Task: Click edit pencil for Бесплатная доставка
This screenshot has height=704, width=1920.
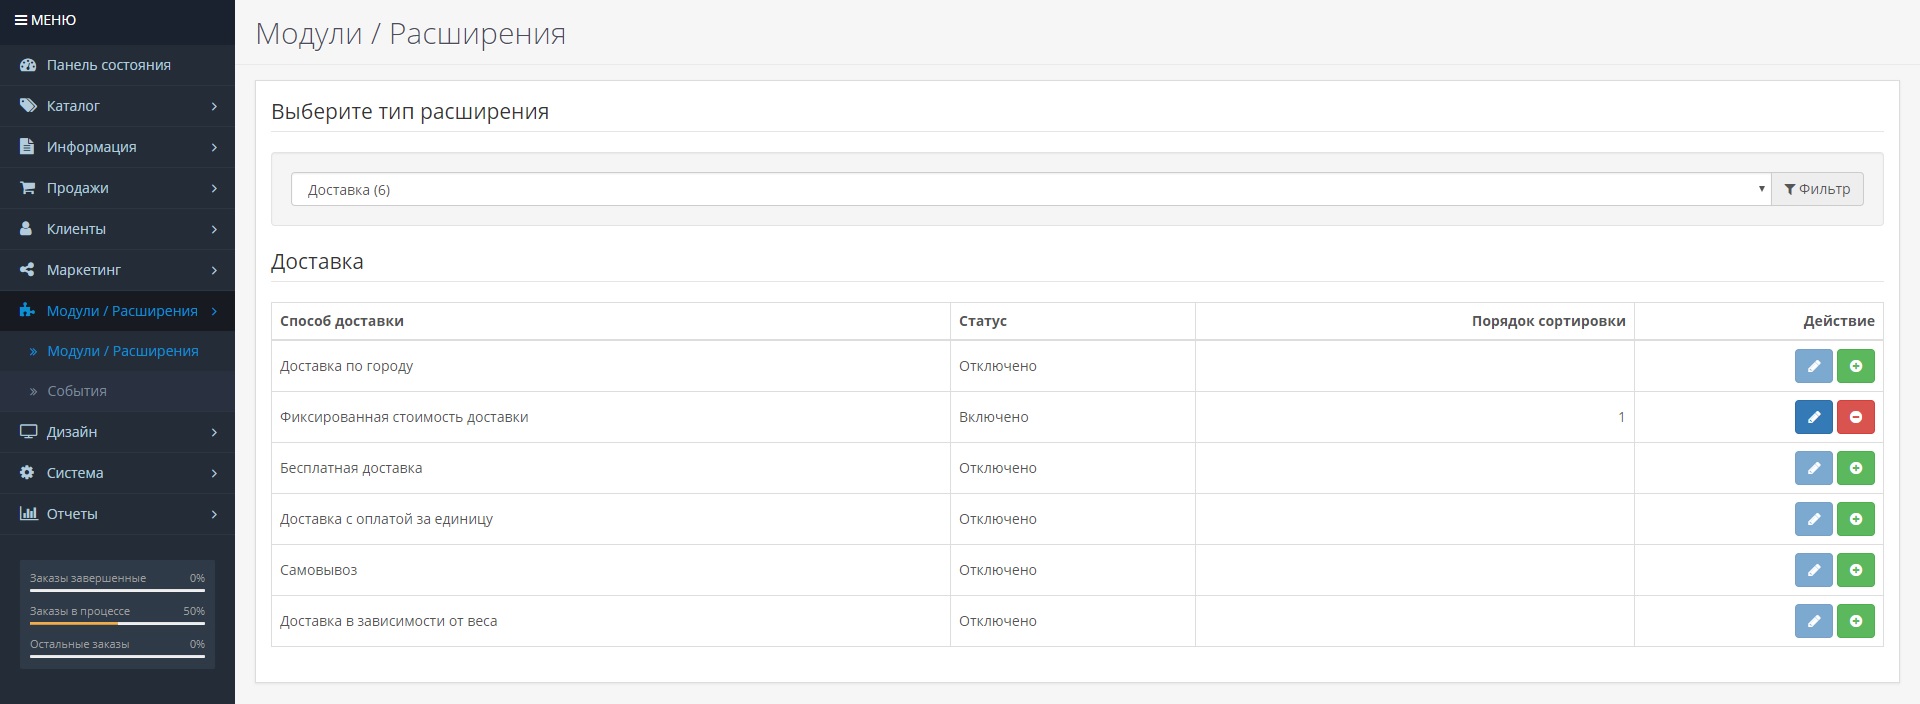Action: click(1813, 468)
